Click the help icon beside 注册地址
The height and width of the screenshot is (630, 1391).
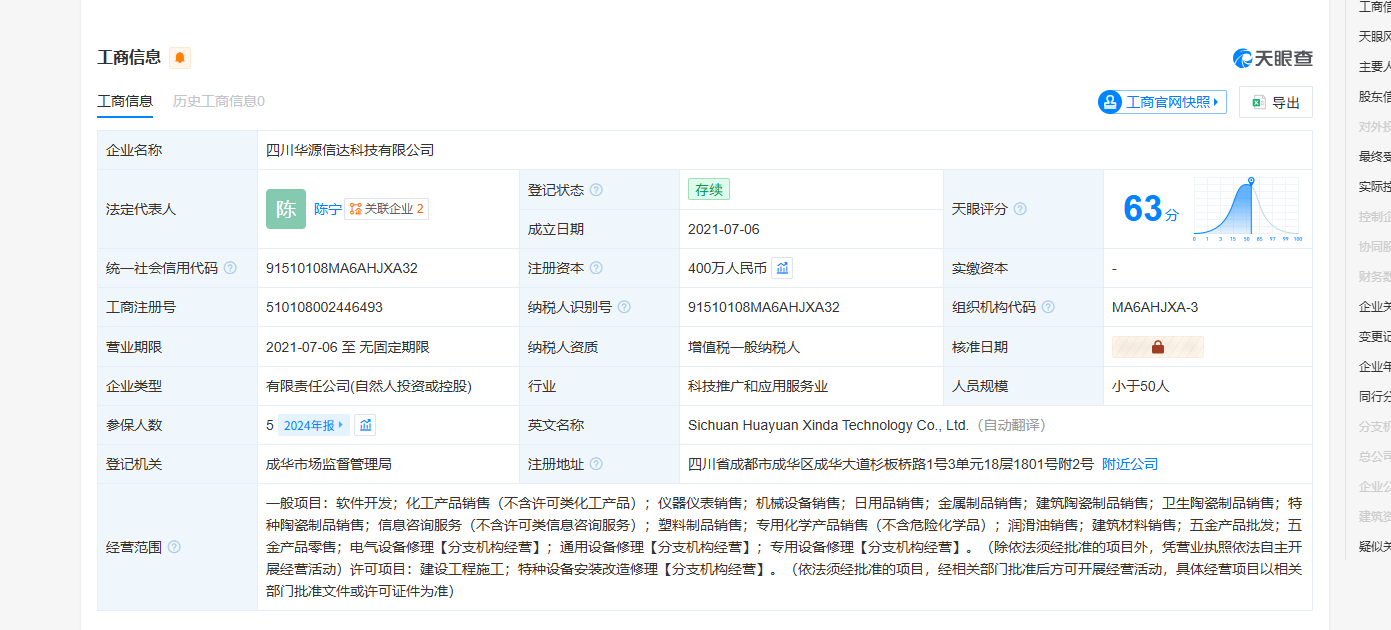pos(596,464)
